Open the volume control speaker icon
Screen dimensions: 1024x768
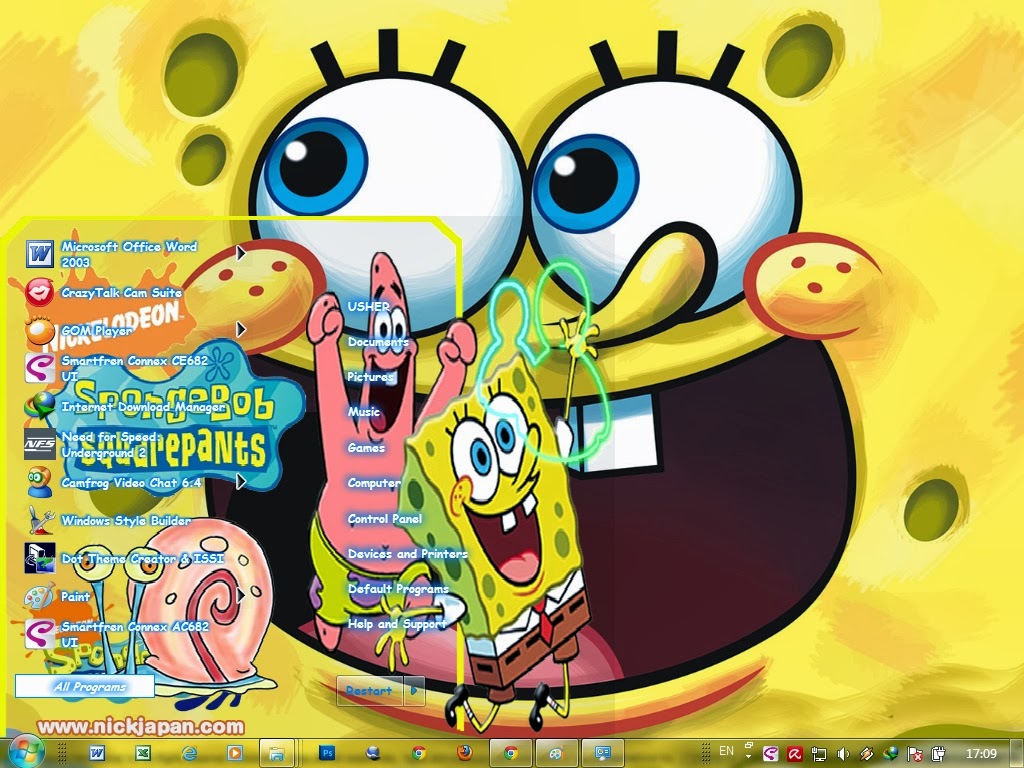coord(843,752)
